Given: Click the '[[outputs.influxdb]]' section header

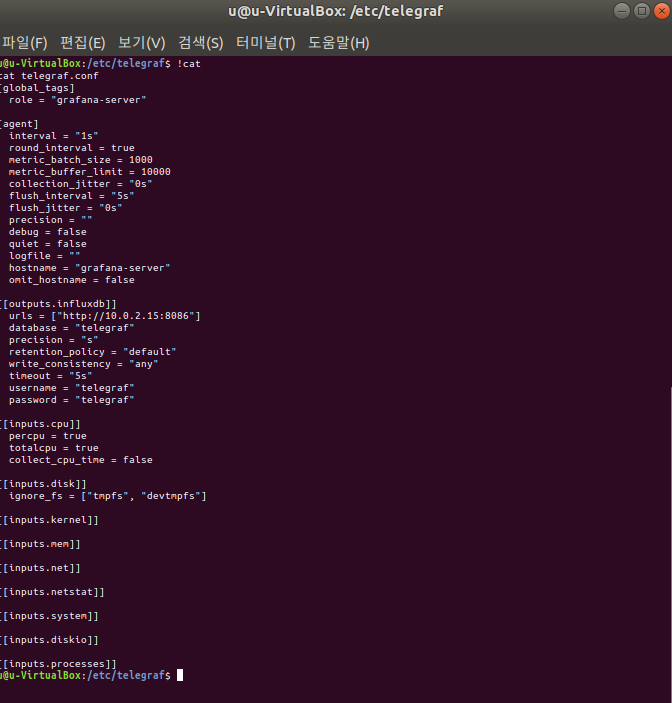Looking at the screenshot, I should tap(58, 304).
